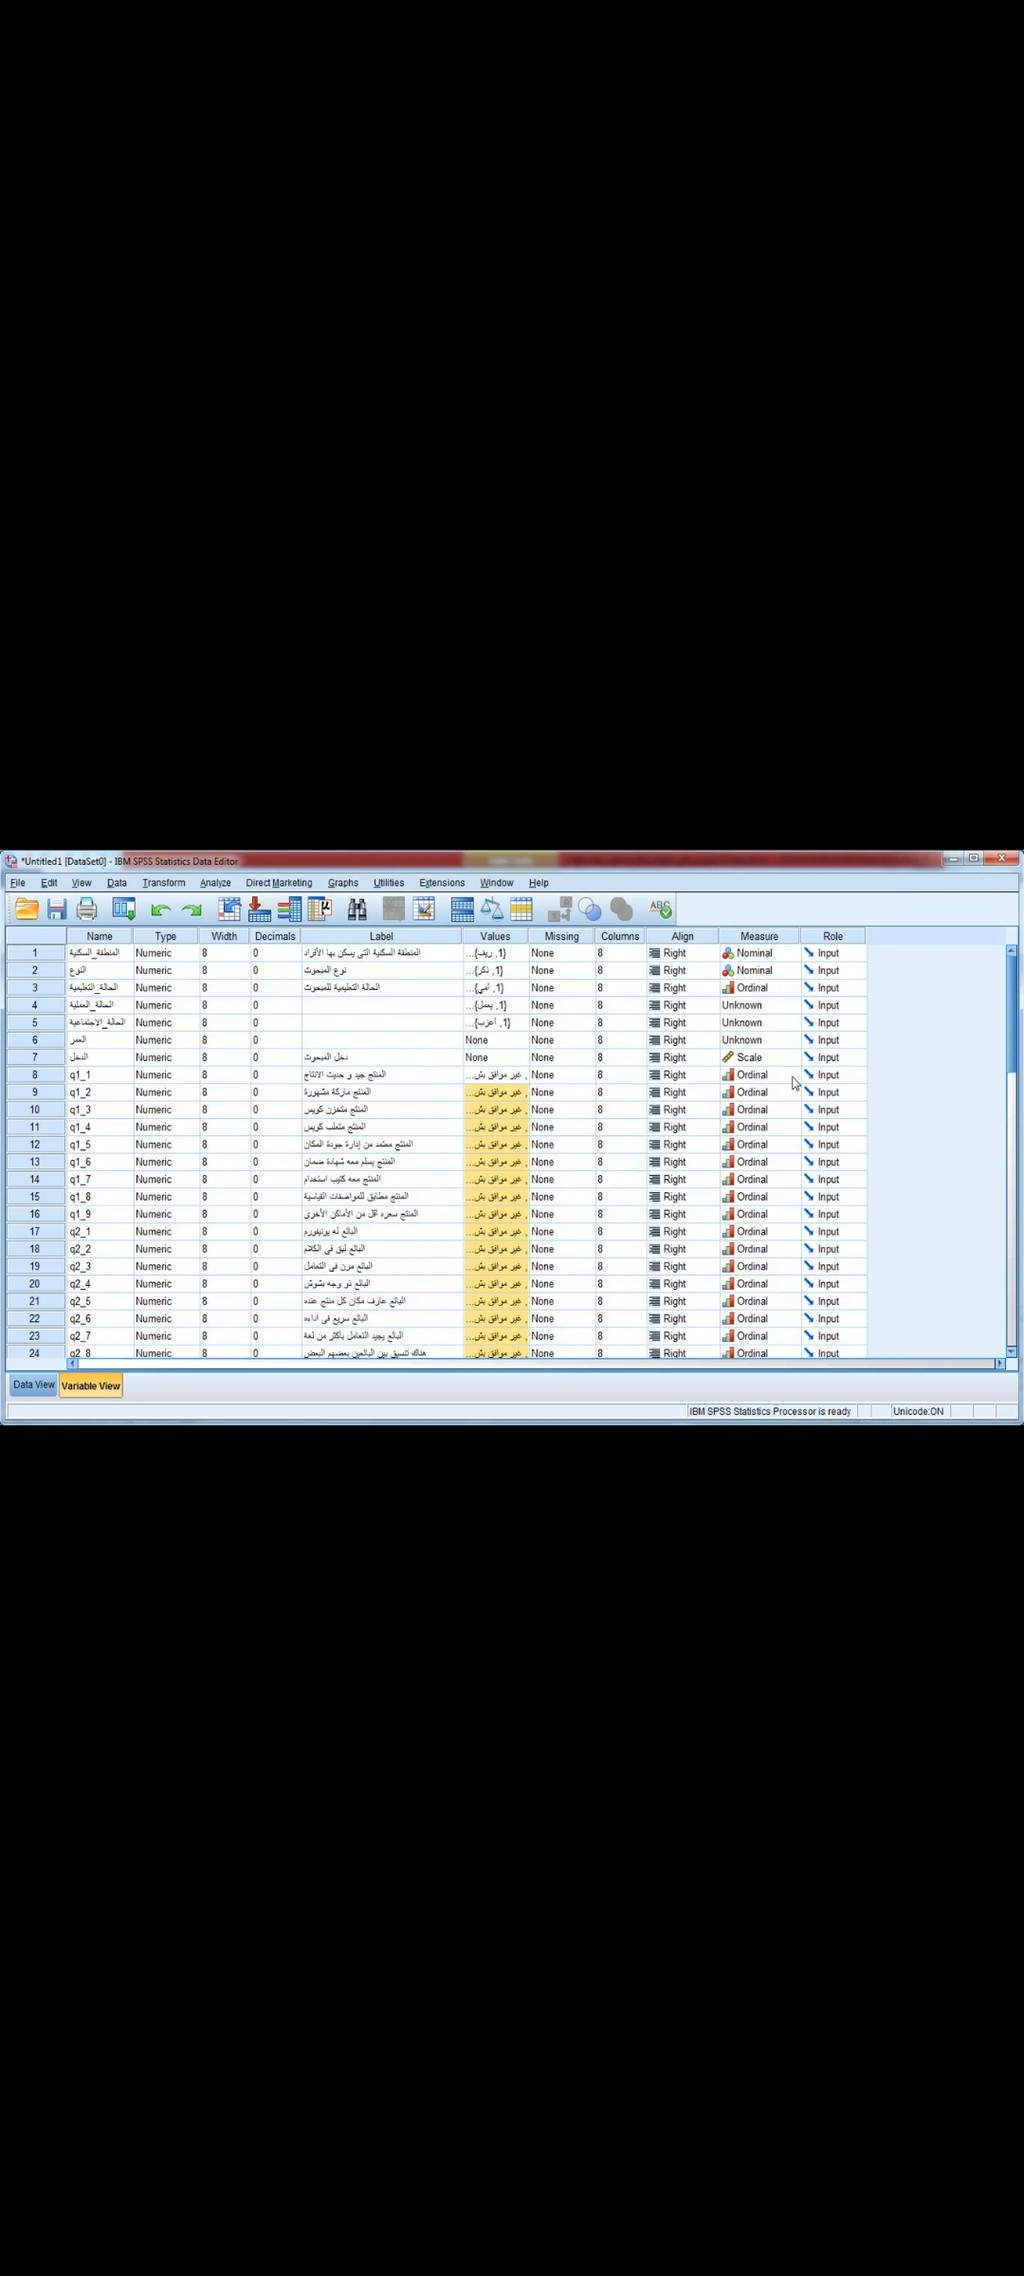The width and height of the screenshot is (1024, 2276).
Task: Click horizontal scrollbar right arrow
Action: (x=999, y=1363)
